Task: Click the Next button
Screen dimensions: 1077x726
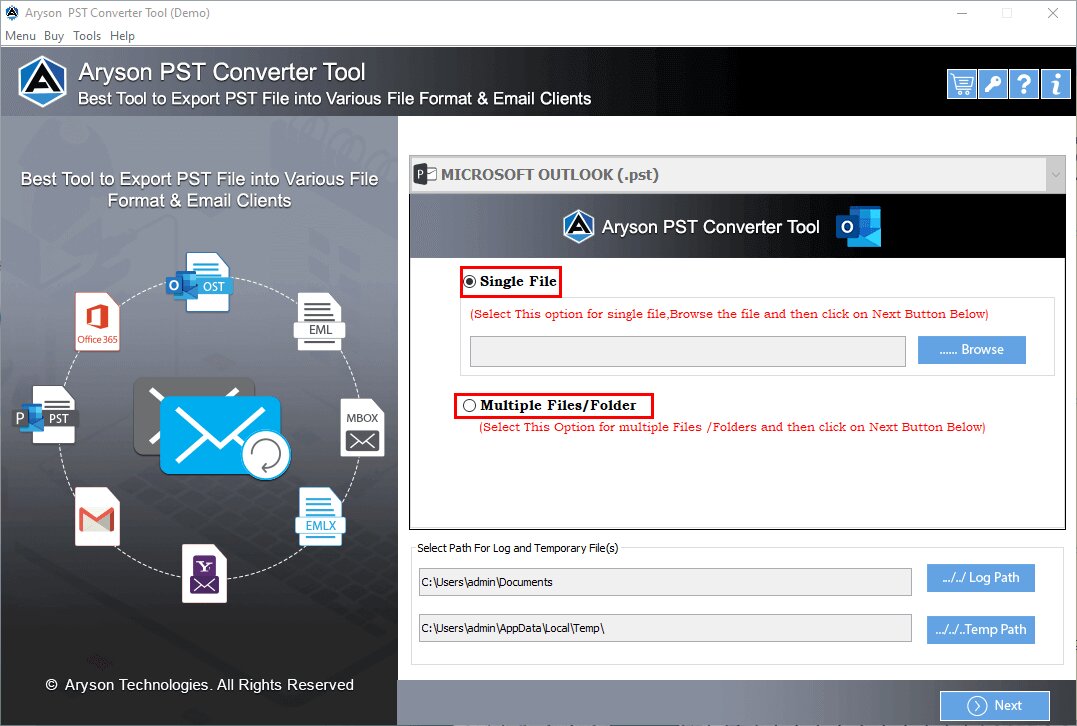Action: click(x=995, y=705)
